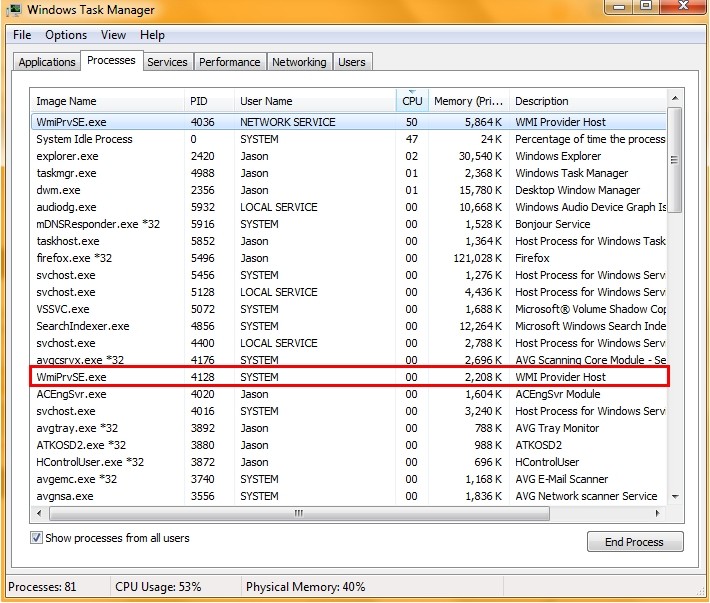Open the View menu
710x603 pixels.
click(113, 35)
